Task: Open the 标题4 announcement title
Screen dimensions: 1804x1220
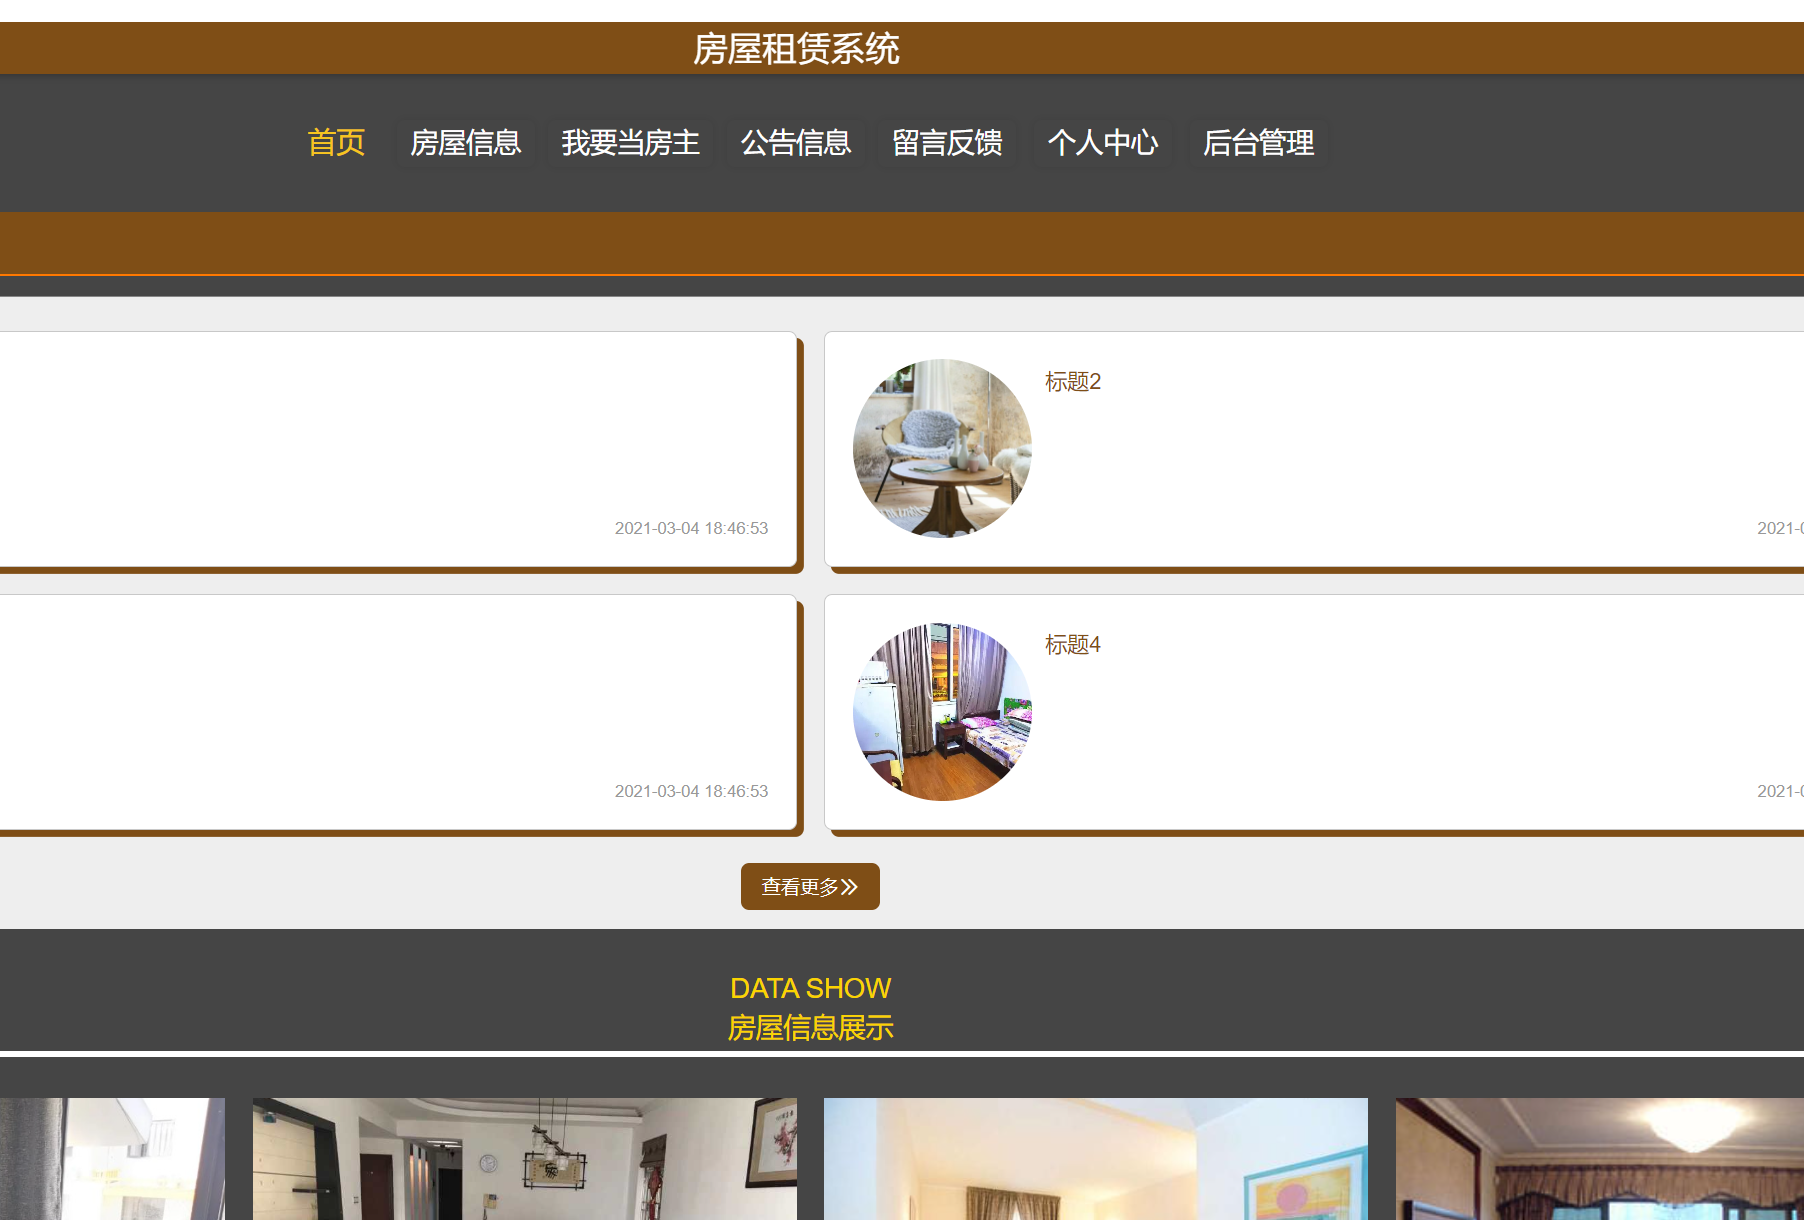Action: click(x=1073, y=645)
